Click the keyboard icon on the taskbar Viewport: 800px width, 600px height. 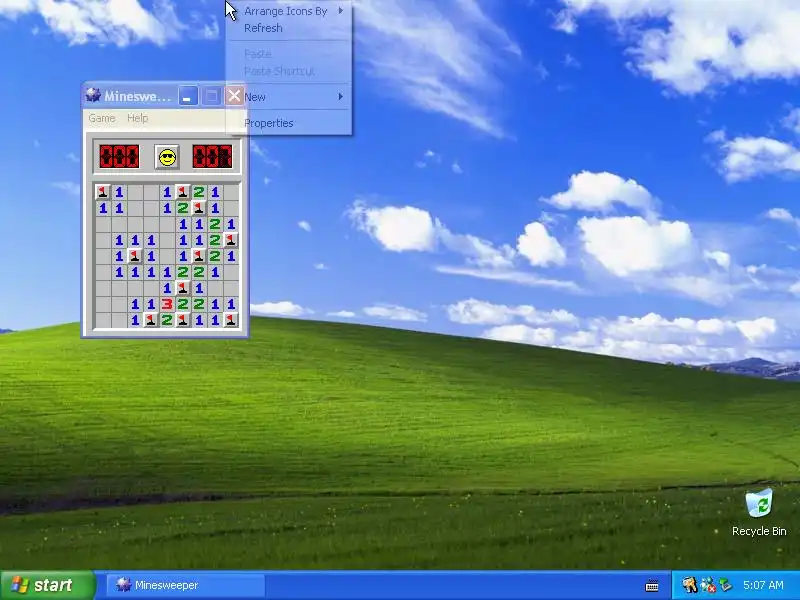click(x=652, y=585)
